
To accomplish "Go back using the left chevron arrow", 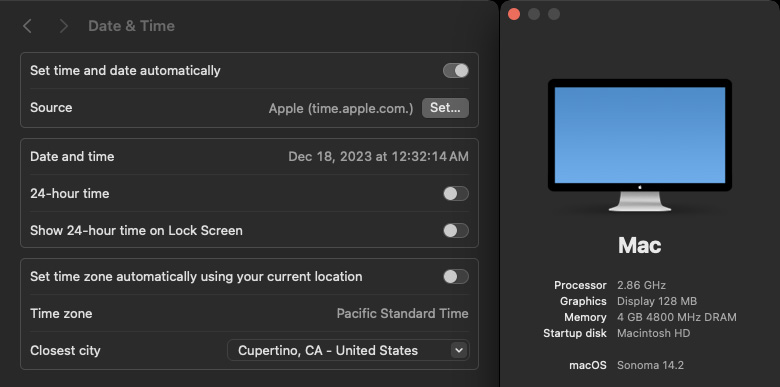I will (27, 26).
